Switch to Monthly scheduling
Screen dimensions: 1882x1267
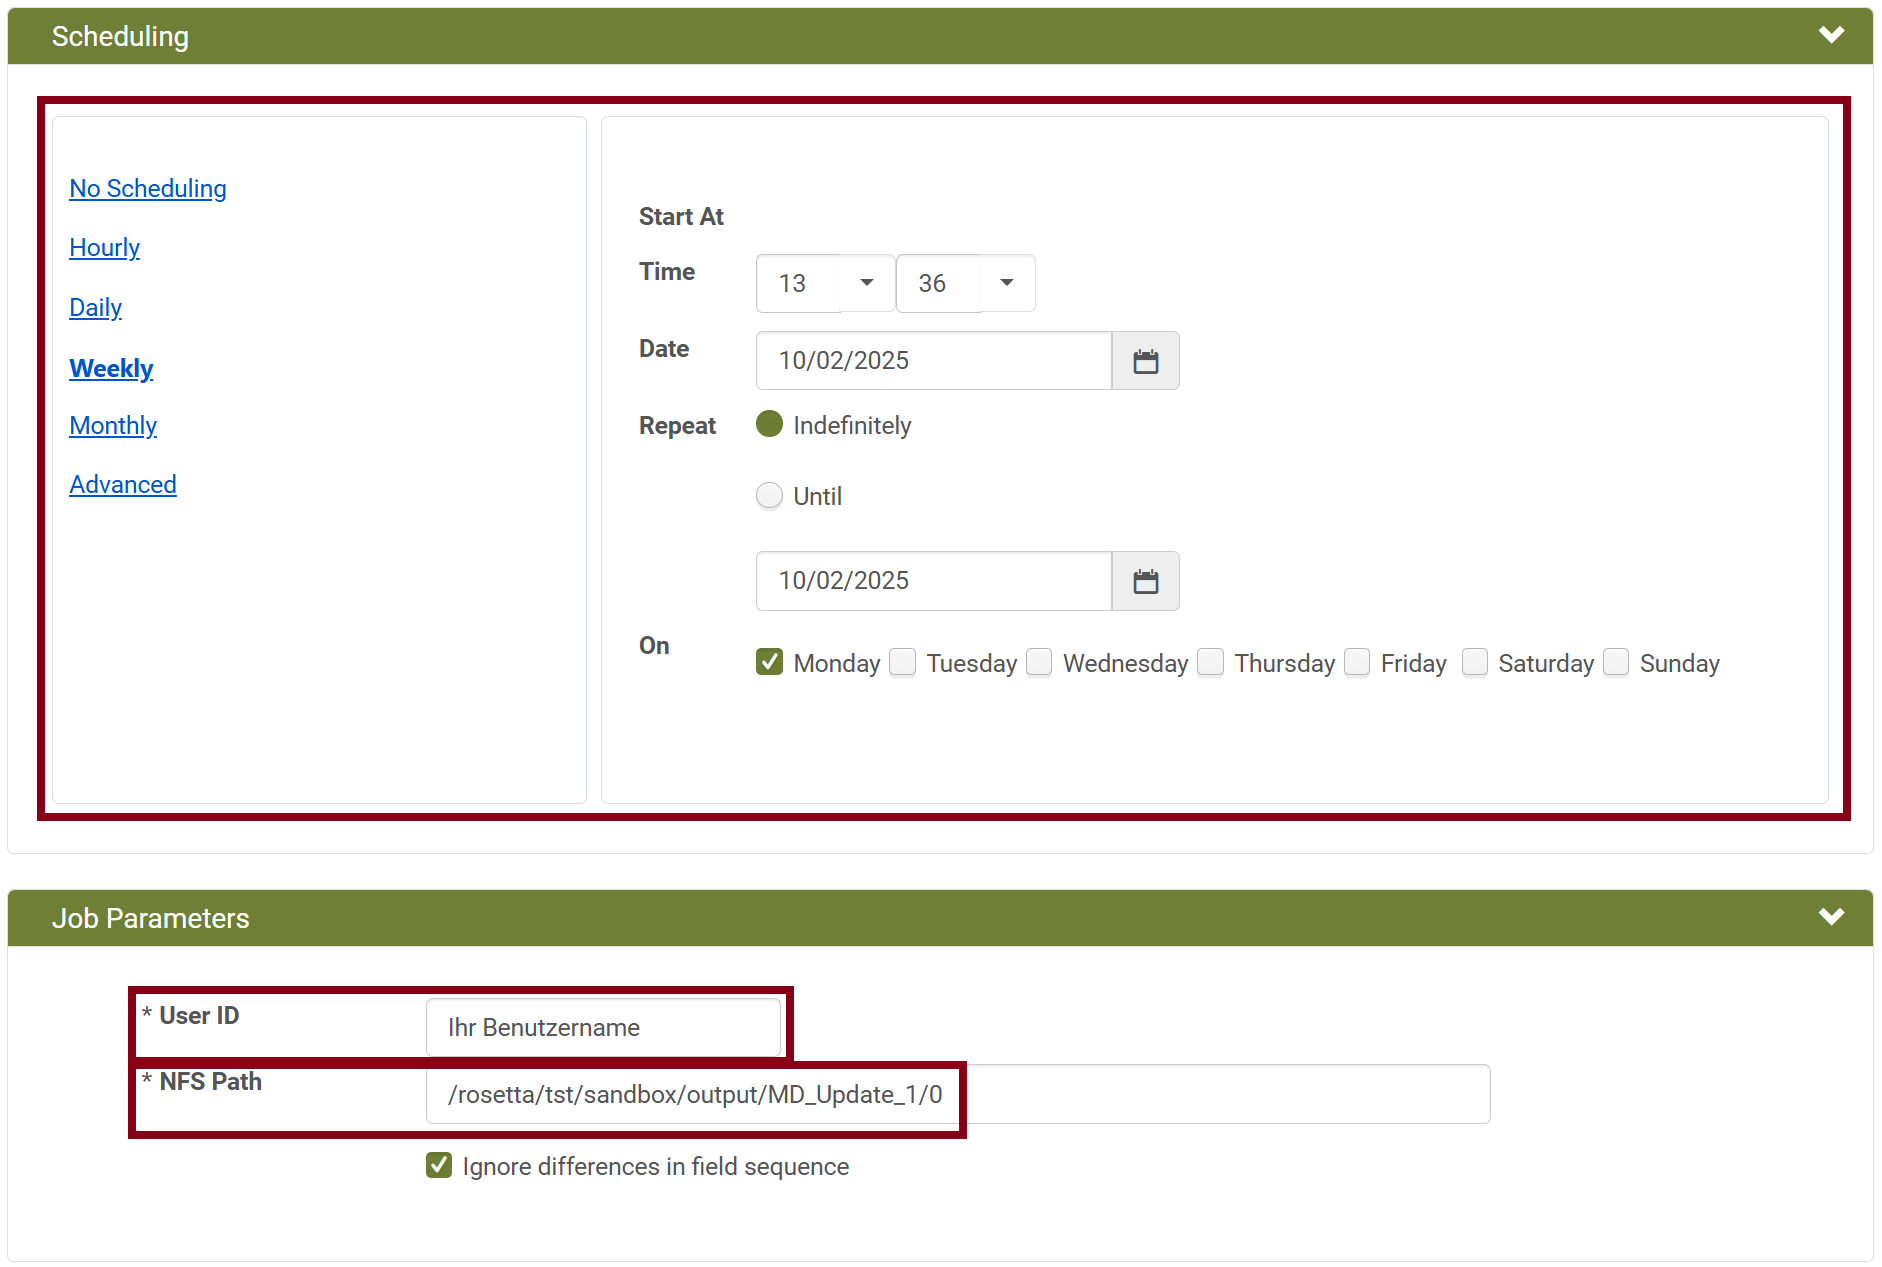pos(113,426)
